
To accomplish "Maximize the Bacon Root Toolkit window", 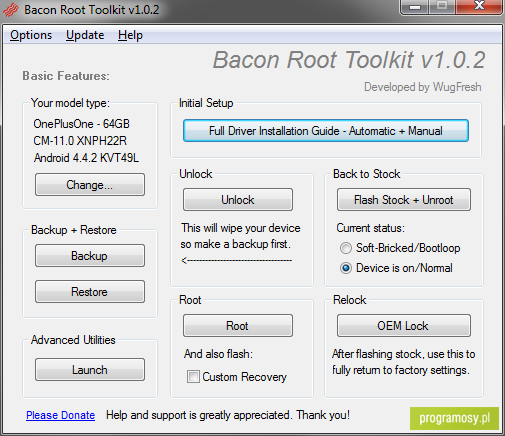I will pyautogui.click(x=442, y=7).
